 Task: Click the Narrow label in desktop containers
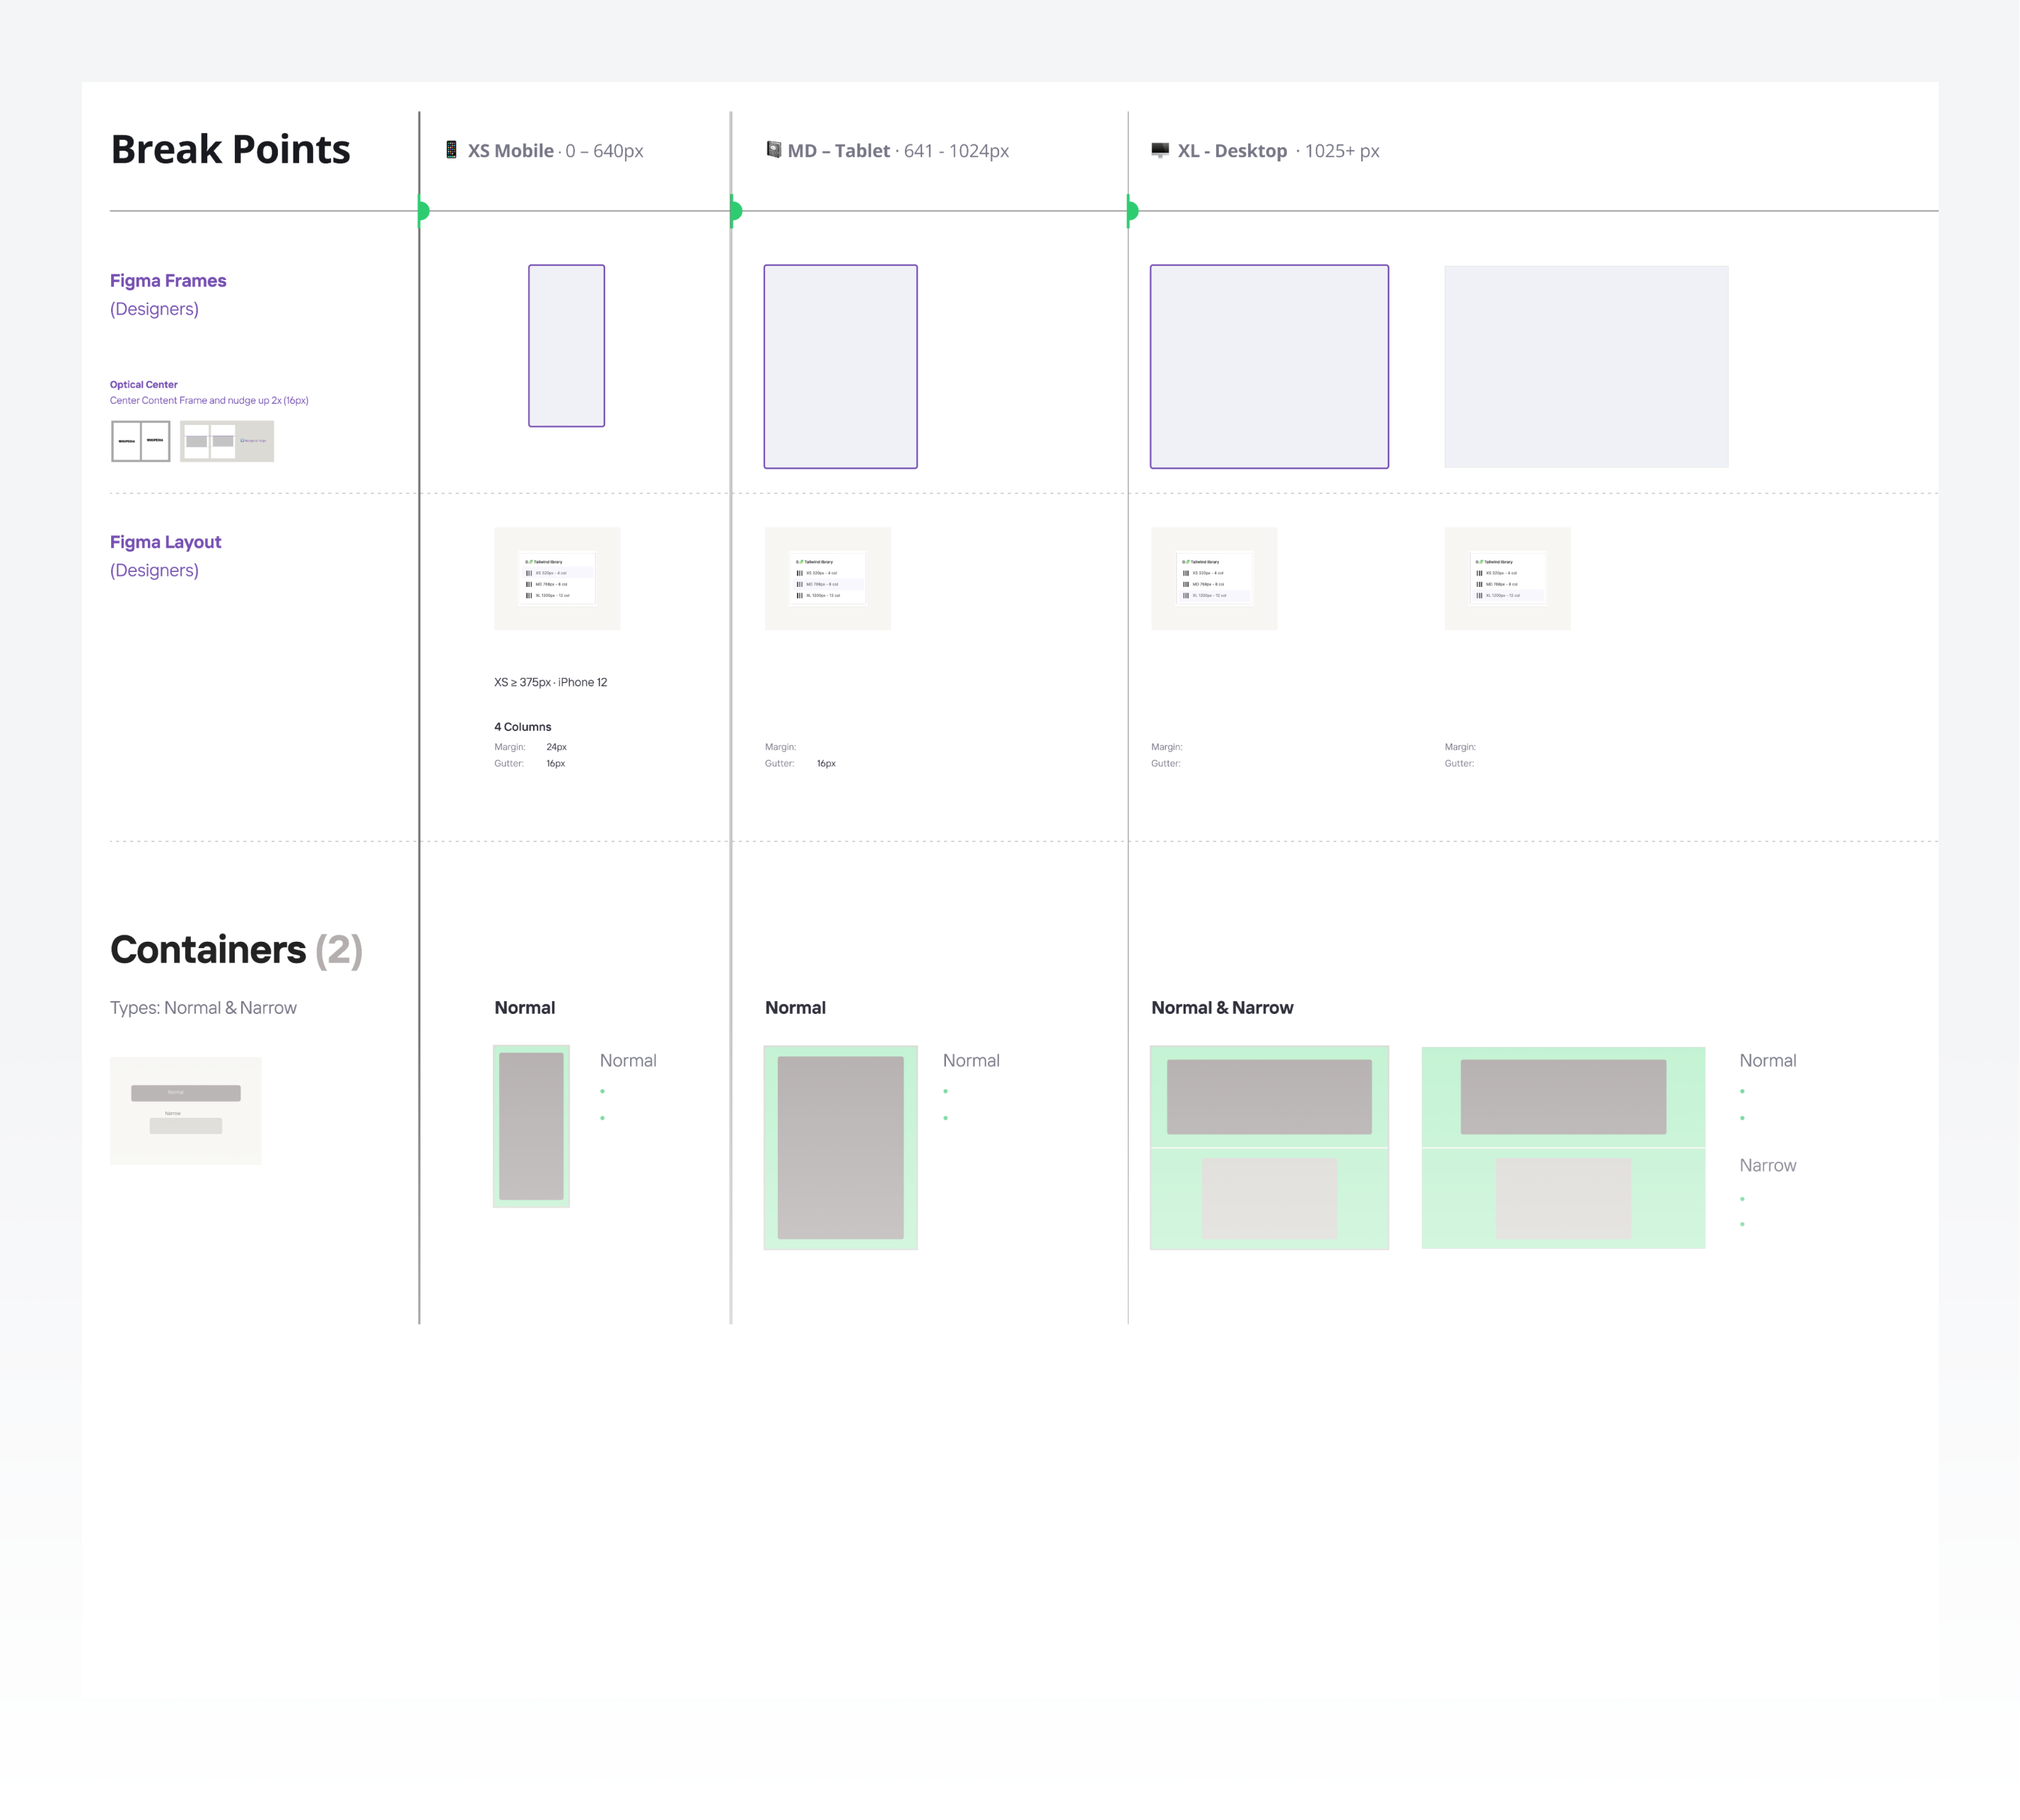[1767, 1165]
